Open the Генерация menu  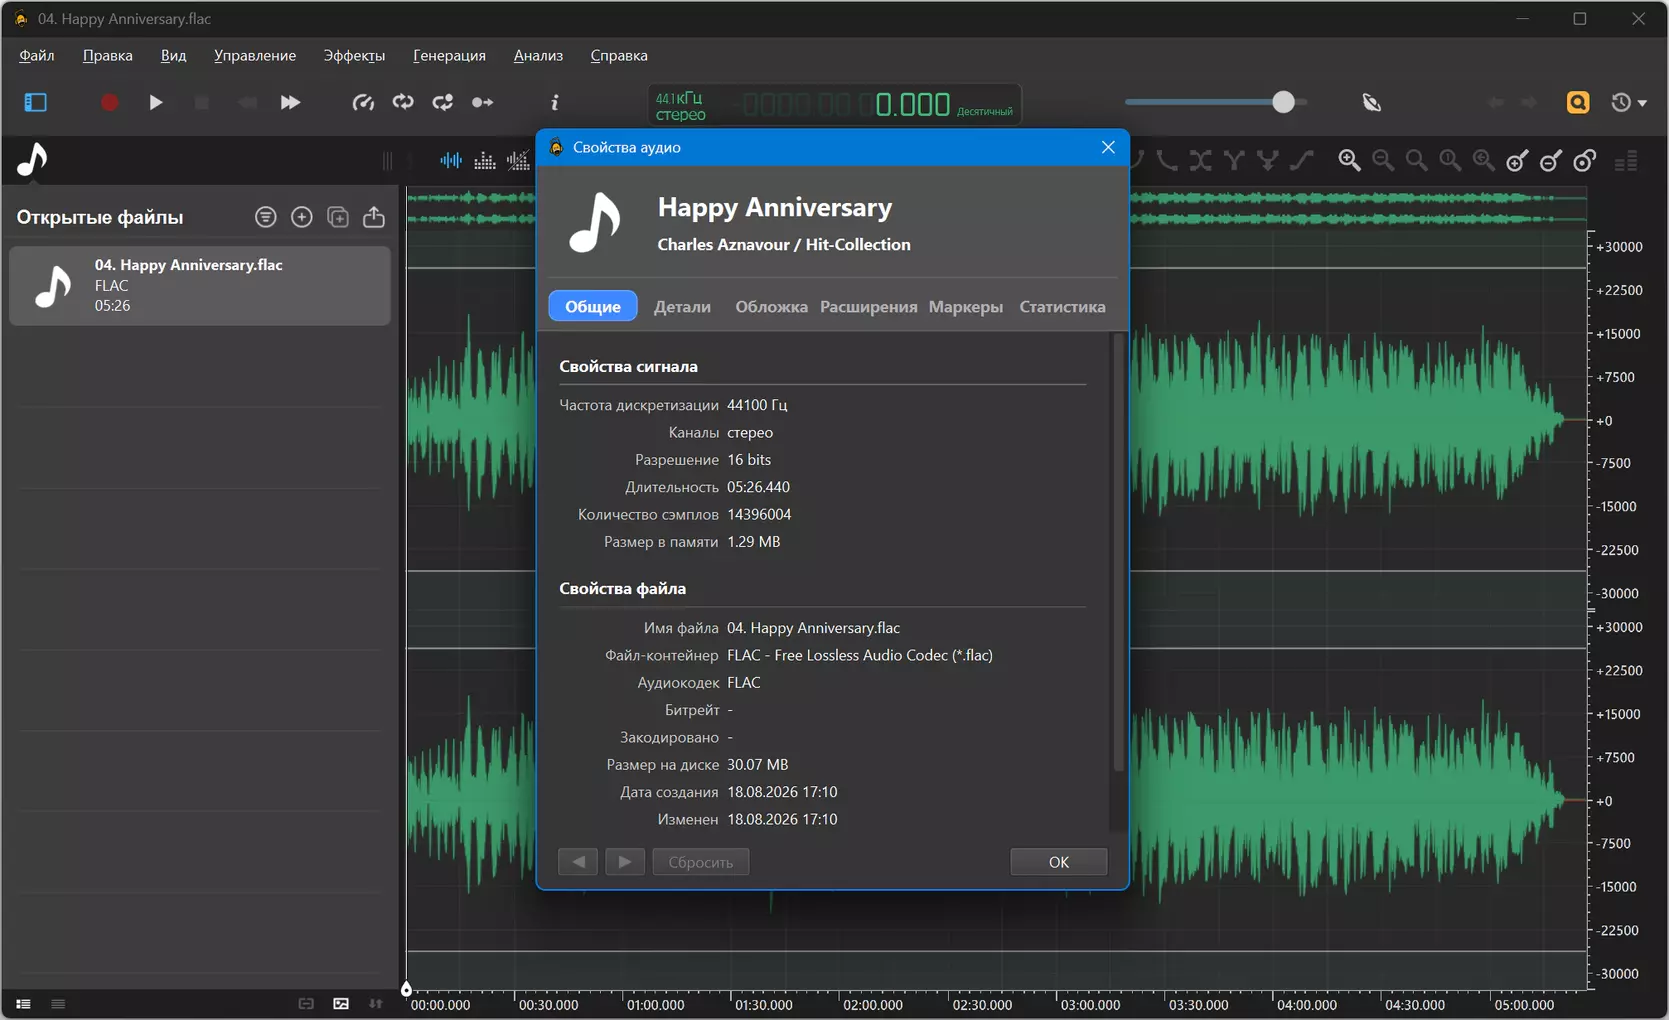tap(449, 56)
